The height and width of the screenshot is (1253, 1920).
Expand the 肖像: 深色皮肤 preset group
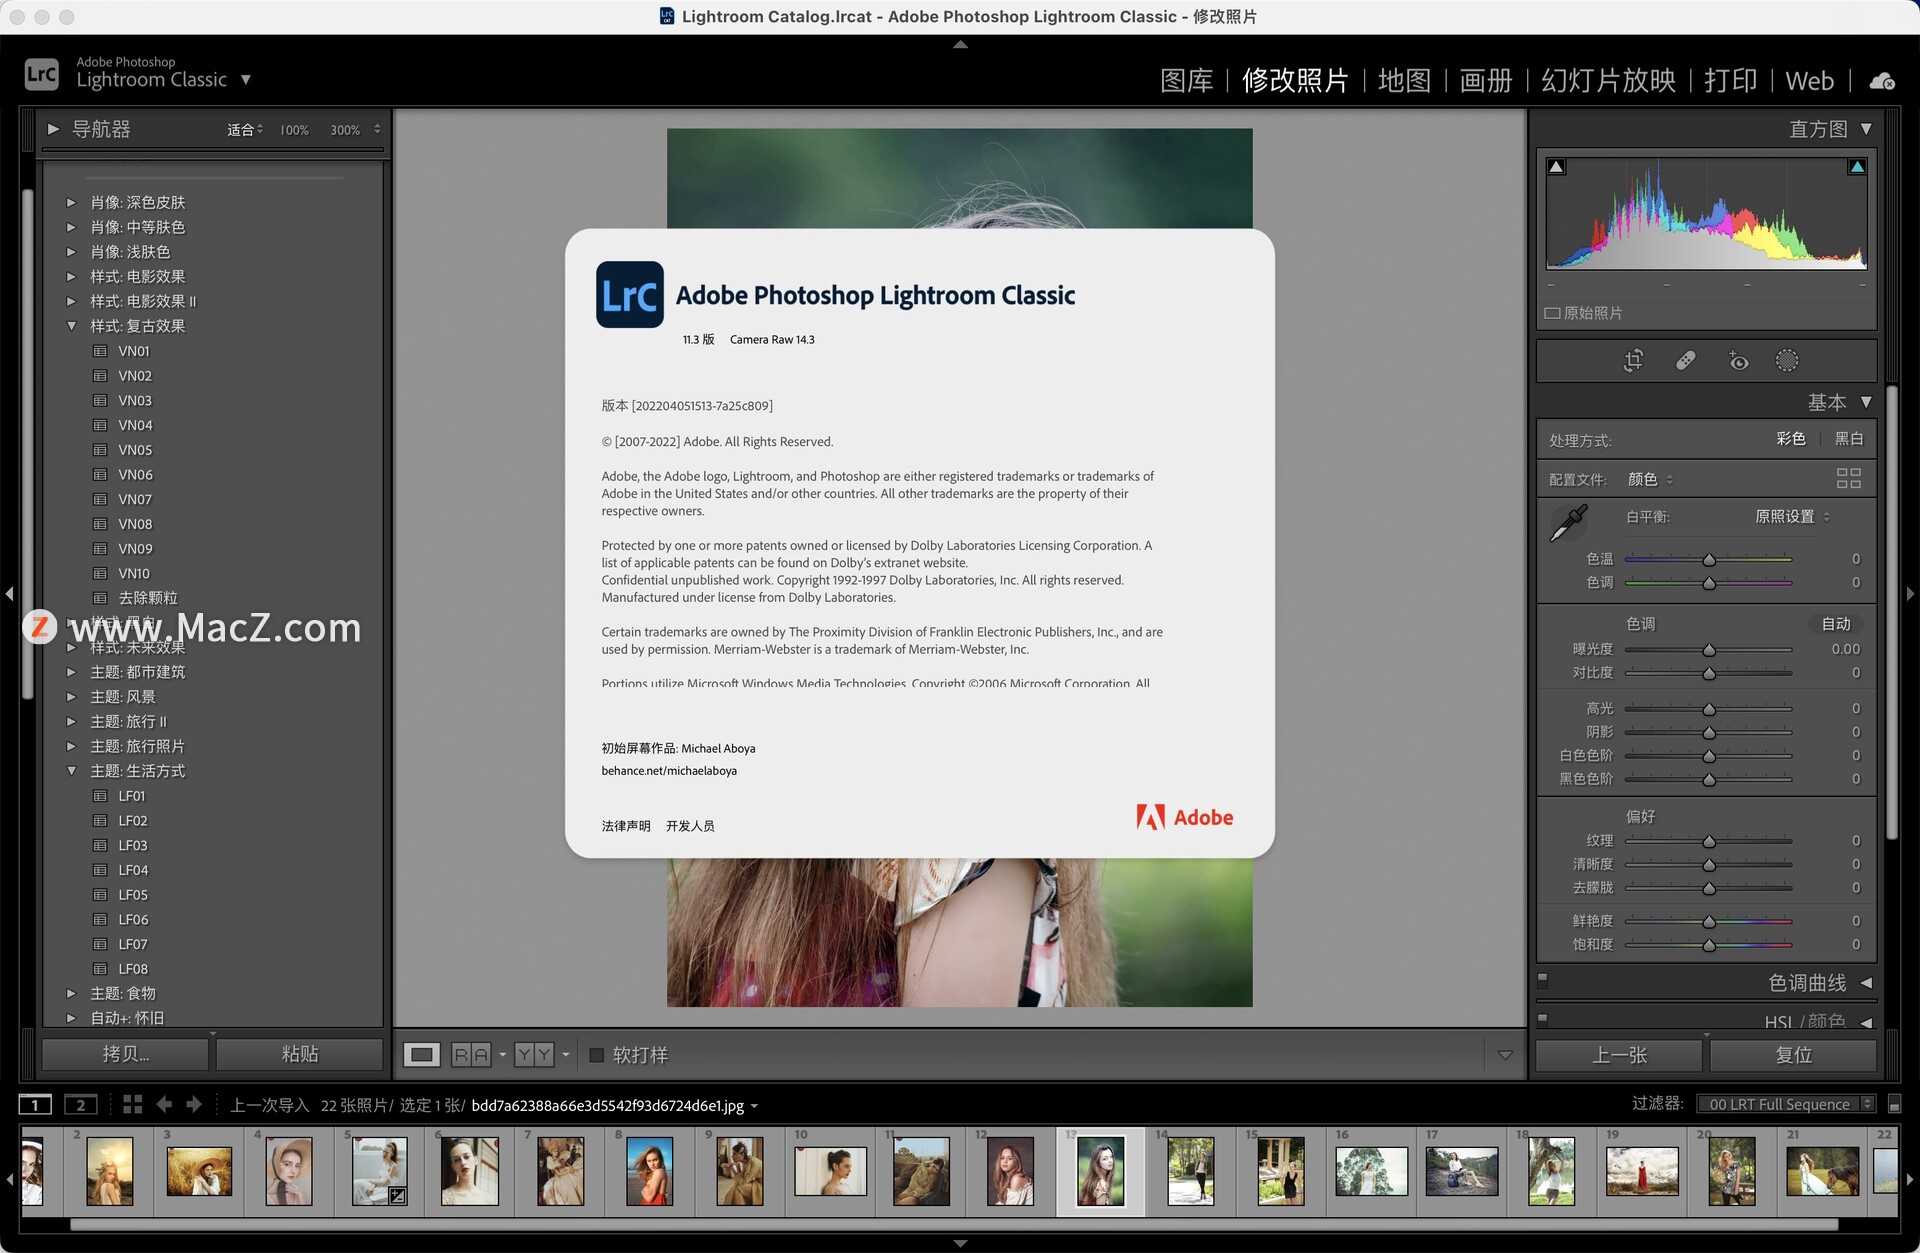pos(71,203)
